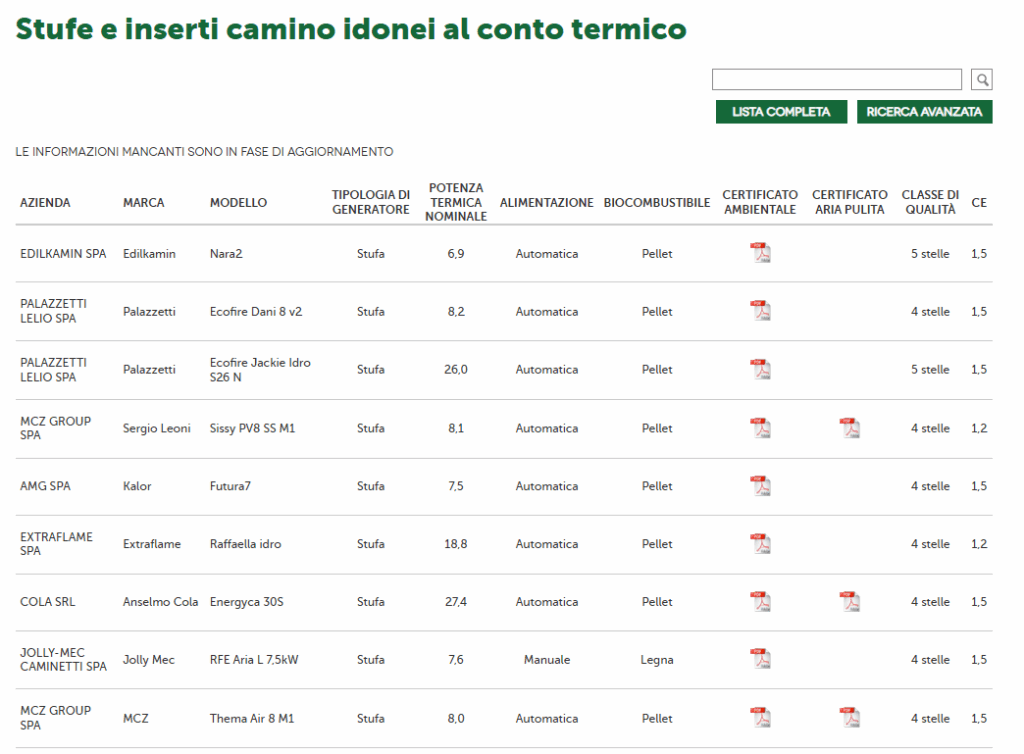Select the AMG SPA company cell

tap(45, 486)
